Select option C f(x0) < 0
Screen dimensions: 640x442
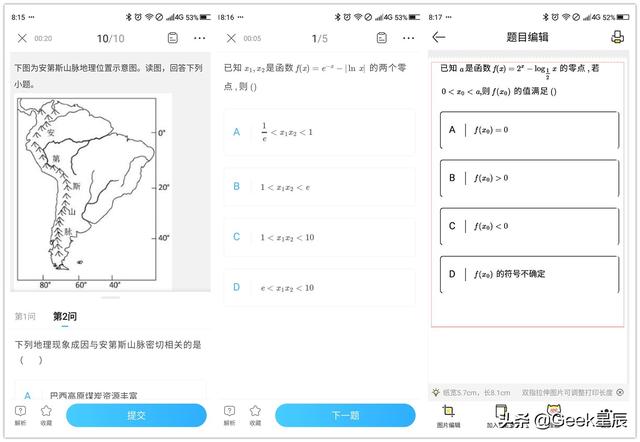(x=529, y=226)
